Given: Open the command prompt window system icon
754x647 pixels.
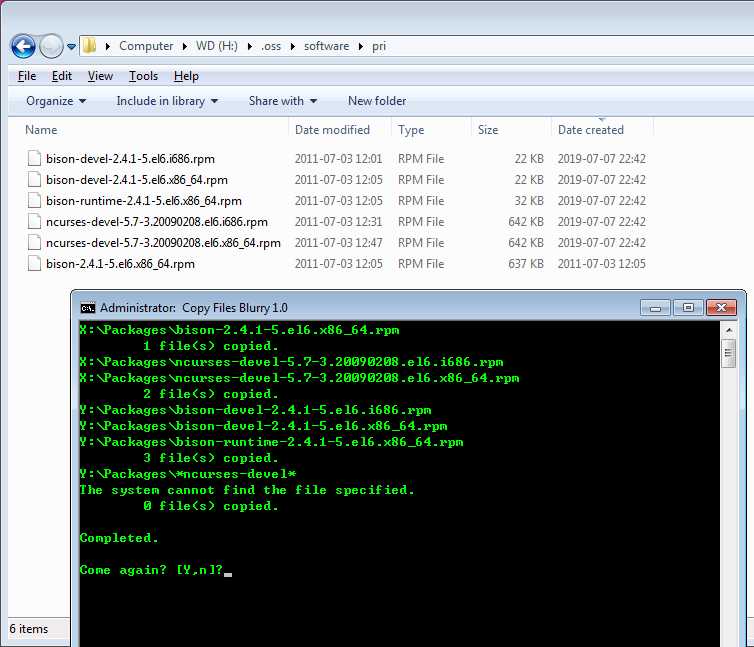Looking at the screenshot, I should 88,308.
